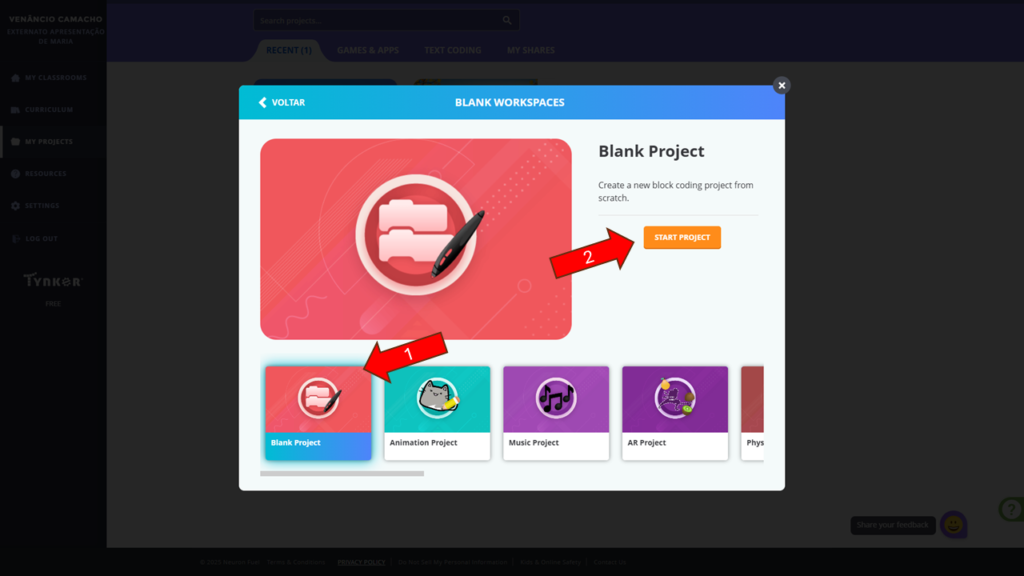Click the Log Out sidebar icon
The image size is (1024, 576).
tap(16, 239)
